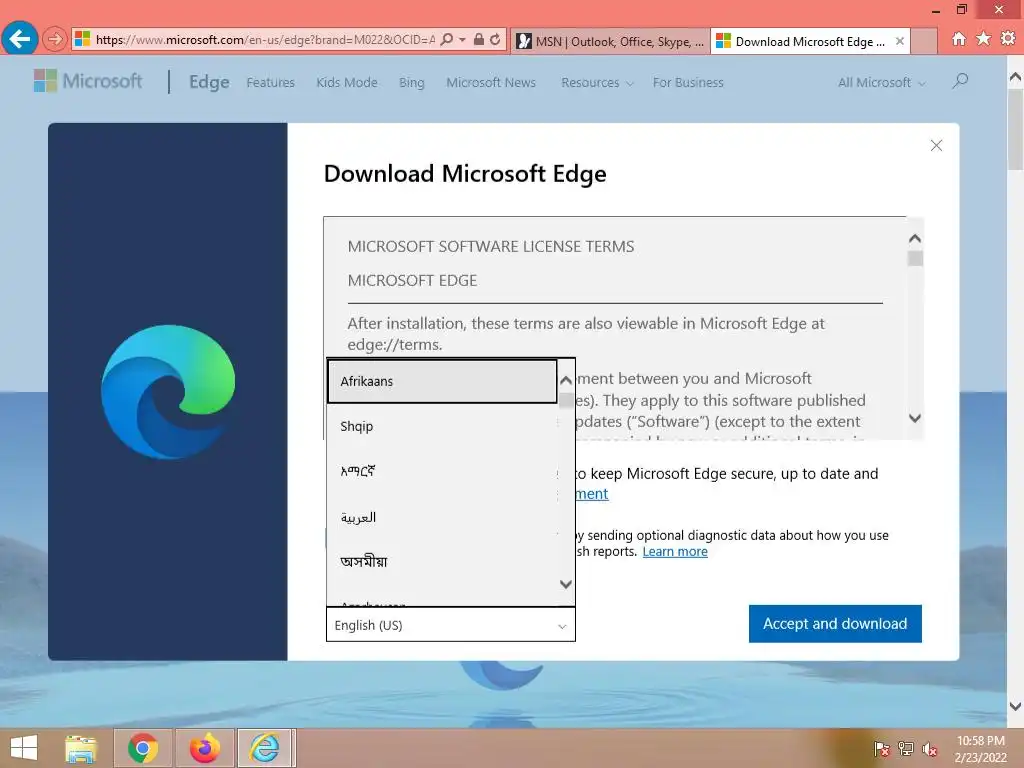Click the search magnifier in address bar

[447, 40]
